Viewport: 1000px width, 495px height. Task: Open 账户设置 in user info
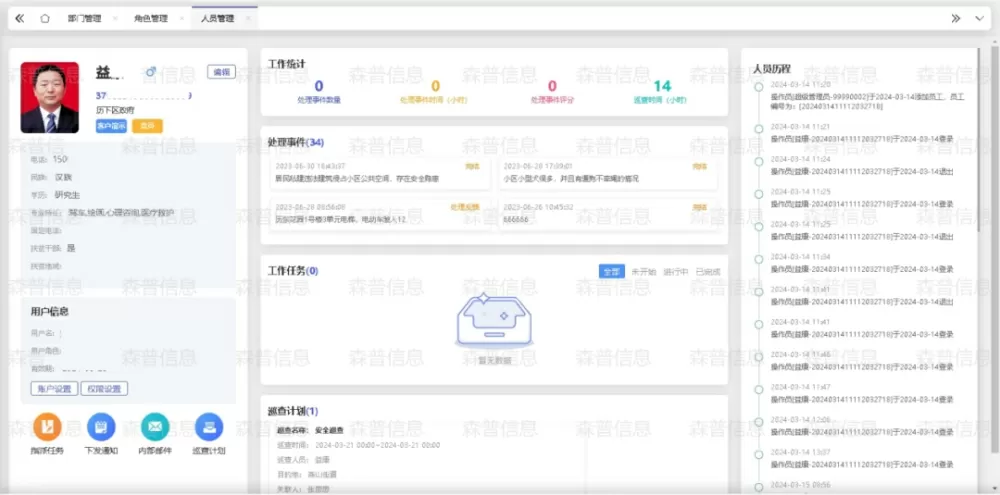point(54,388)
